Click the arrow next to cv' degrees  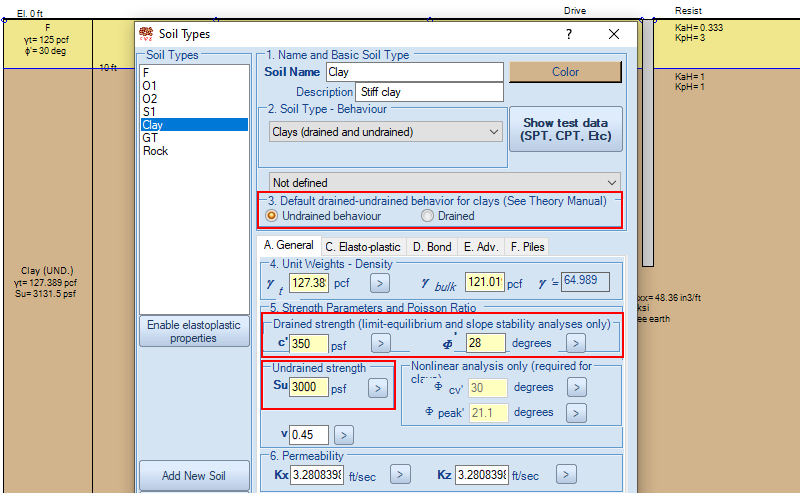577,387
